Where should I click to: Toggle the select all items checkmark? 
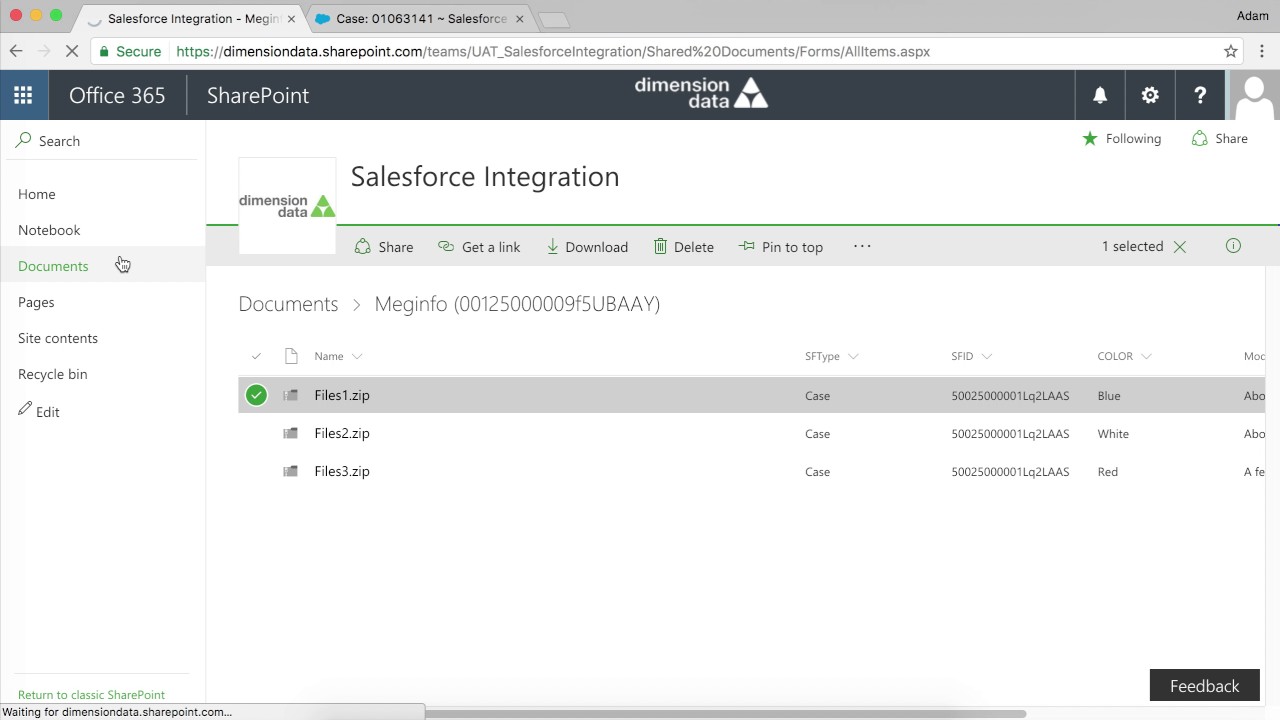(x=256, y=356)
